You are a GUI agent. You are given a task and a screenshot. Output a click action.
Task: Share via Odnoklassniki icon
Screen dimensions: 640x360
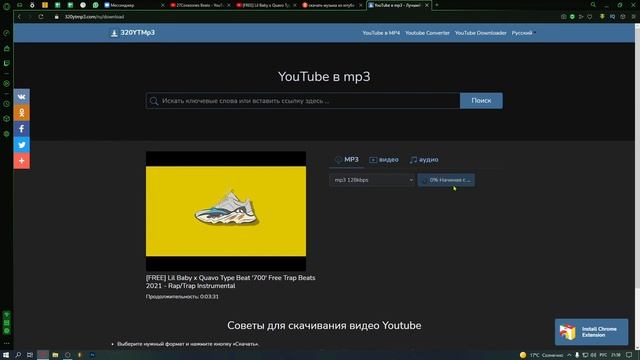pyautogui.click(x=22, y=113)
